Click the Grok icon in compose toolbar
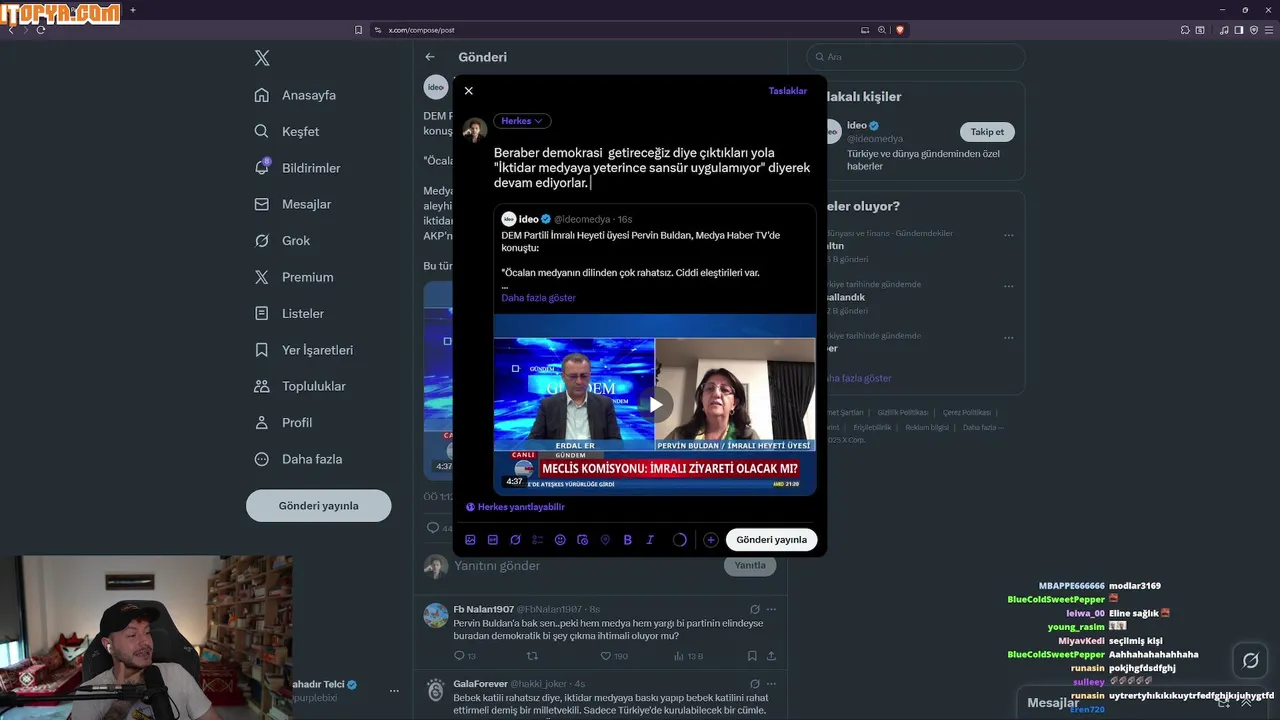This screenshot has width=1280, height=720. [515, 540]
